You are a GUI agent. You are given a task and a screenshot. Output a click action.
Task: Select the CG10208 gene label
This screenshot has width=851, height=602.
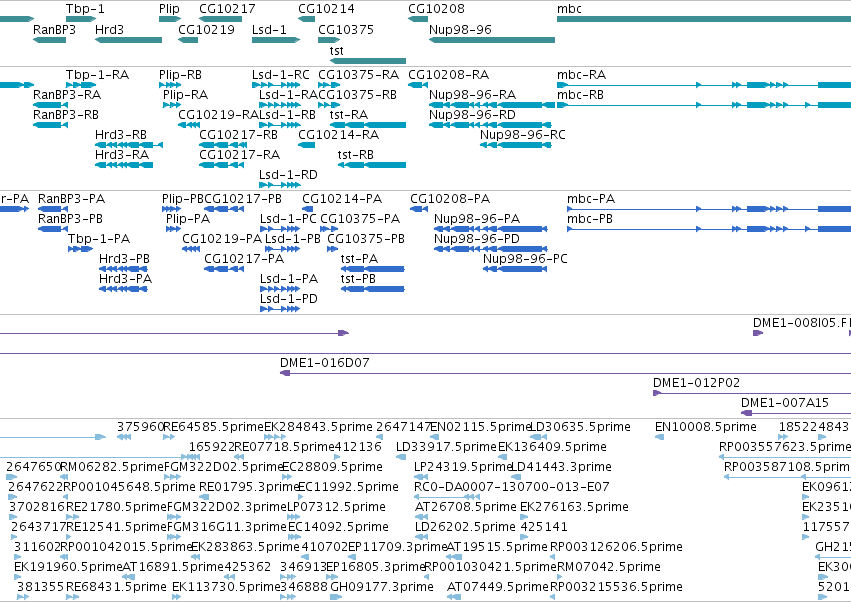point(436,9)
